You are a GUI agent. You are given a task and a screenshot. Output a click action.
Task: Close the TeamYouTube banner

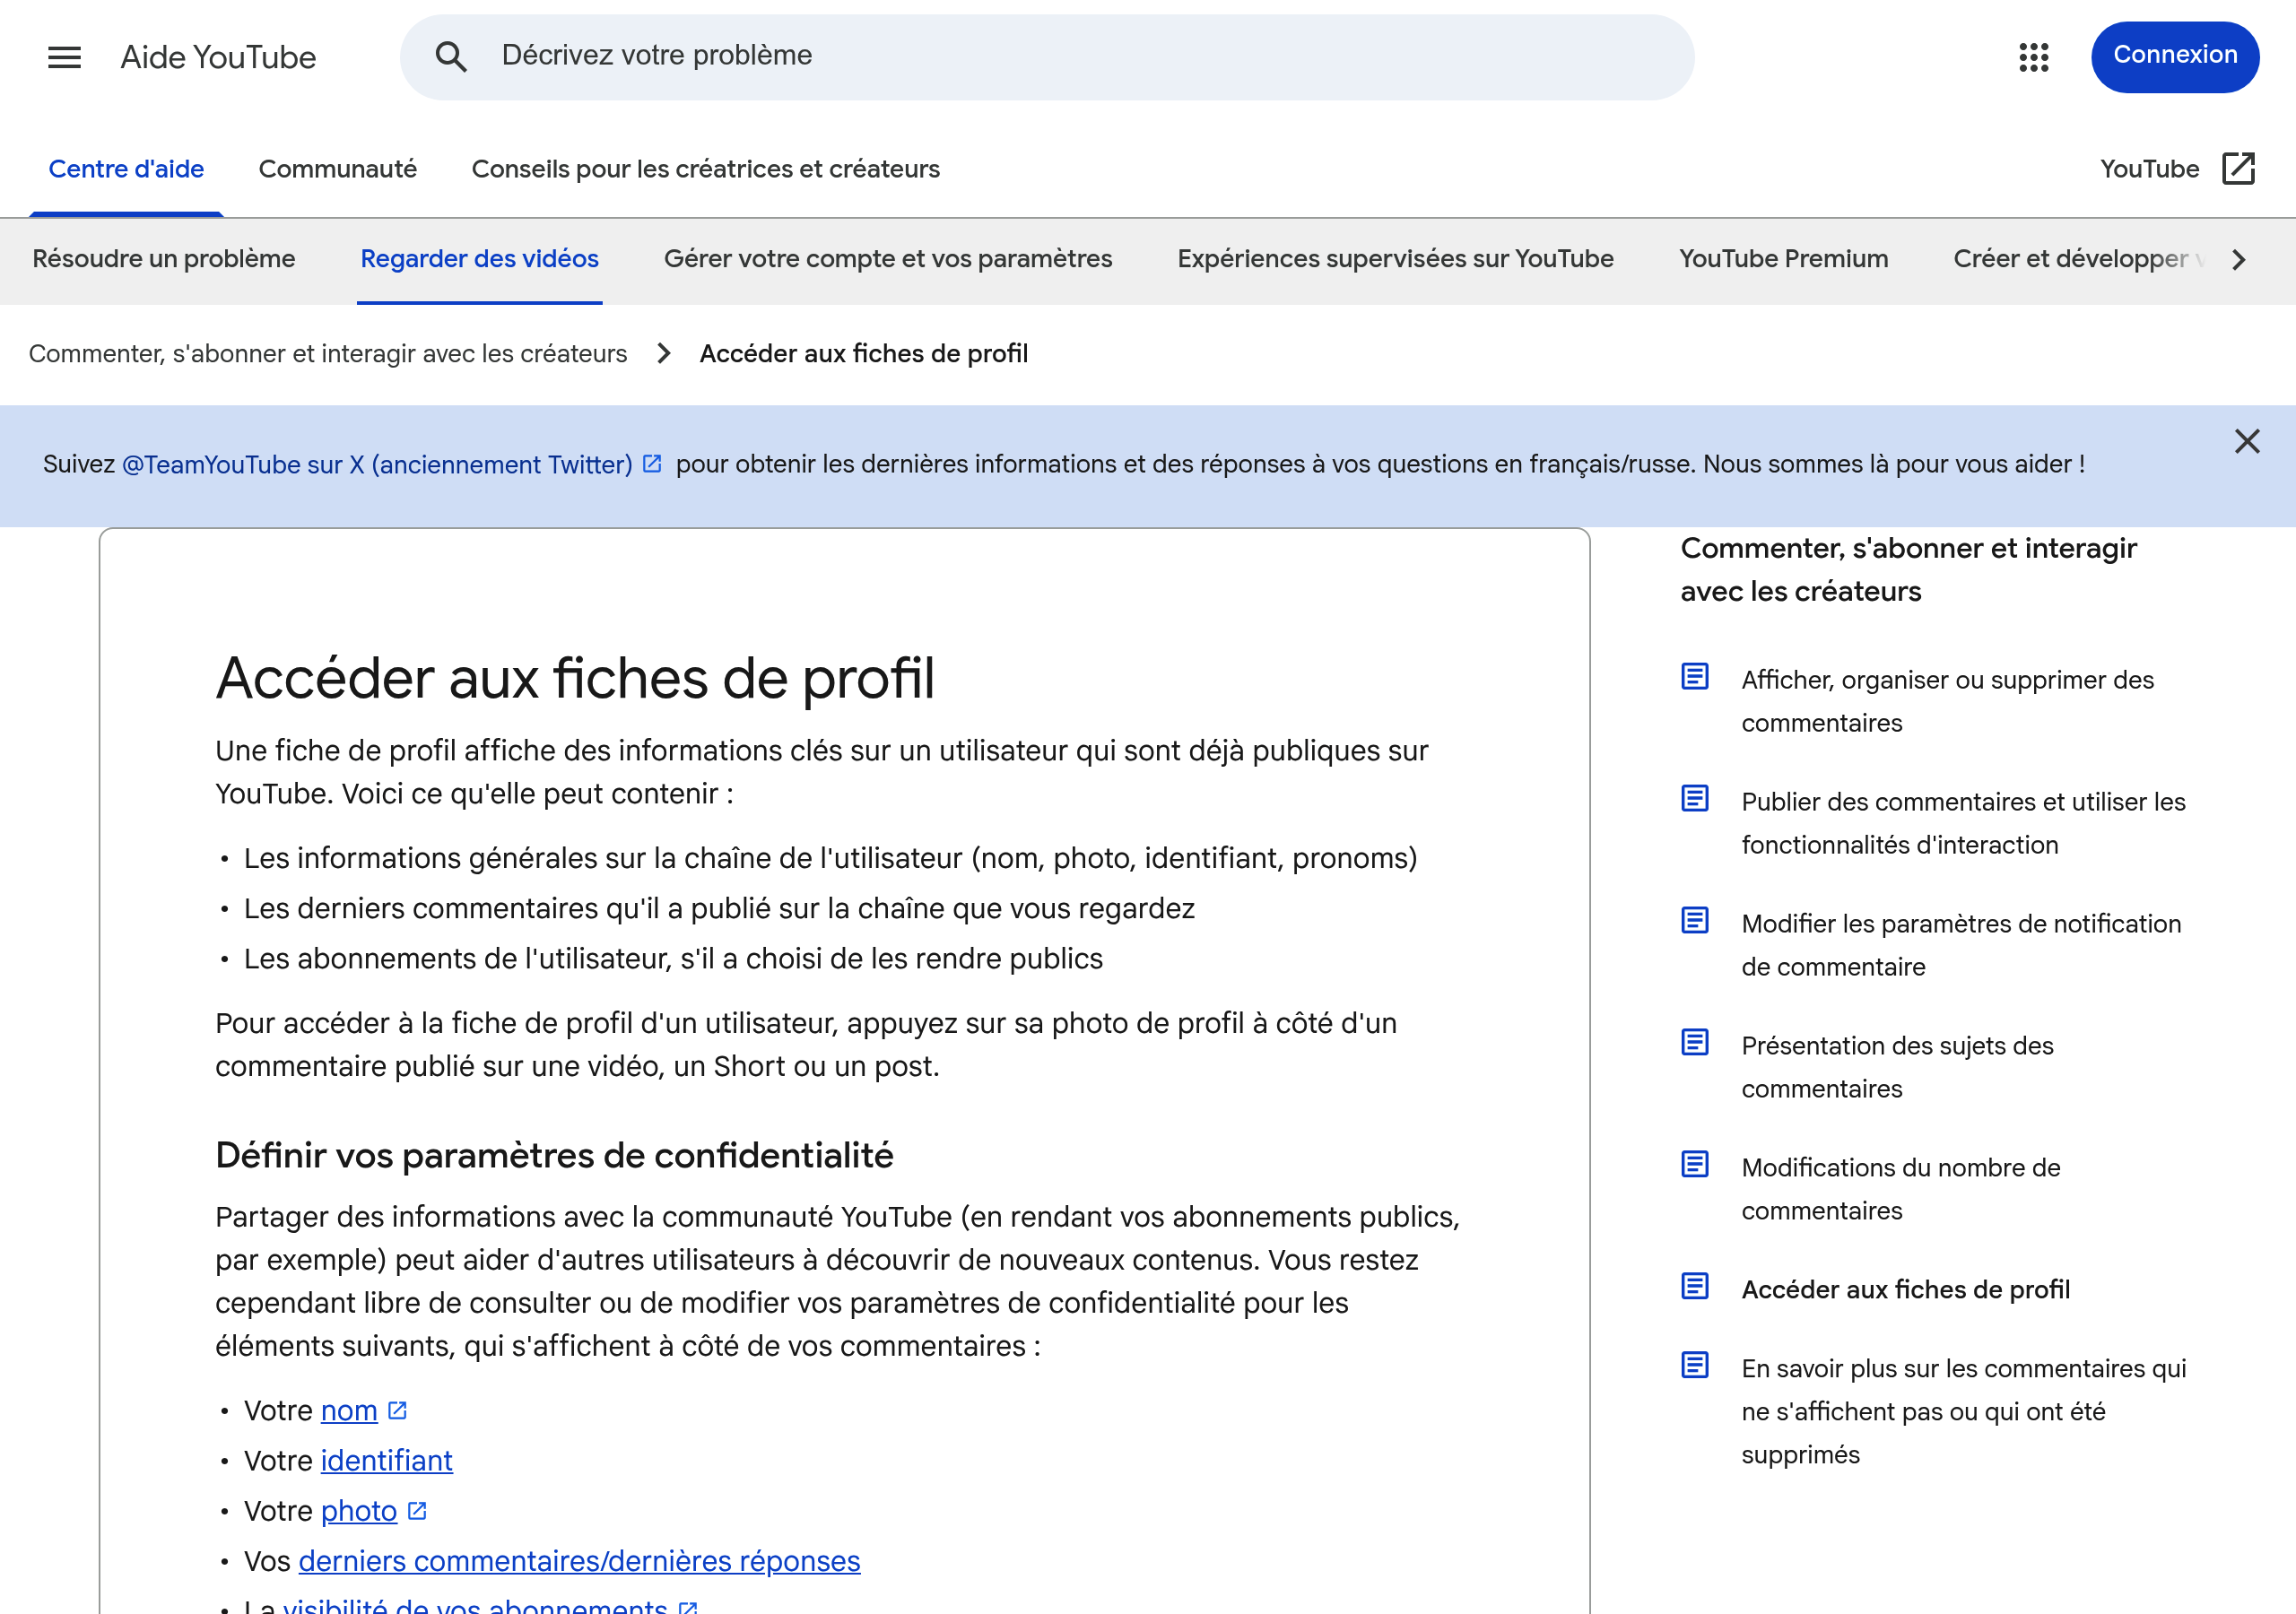(x=2247, y=441)
